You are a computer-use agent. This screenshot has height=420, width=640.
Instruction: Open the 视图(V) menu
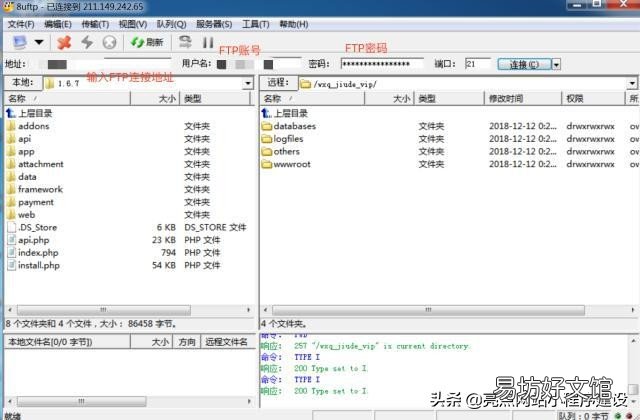[x=133, y=24]
